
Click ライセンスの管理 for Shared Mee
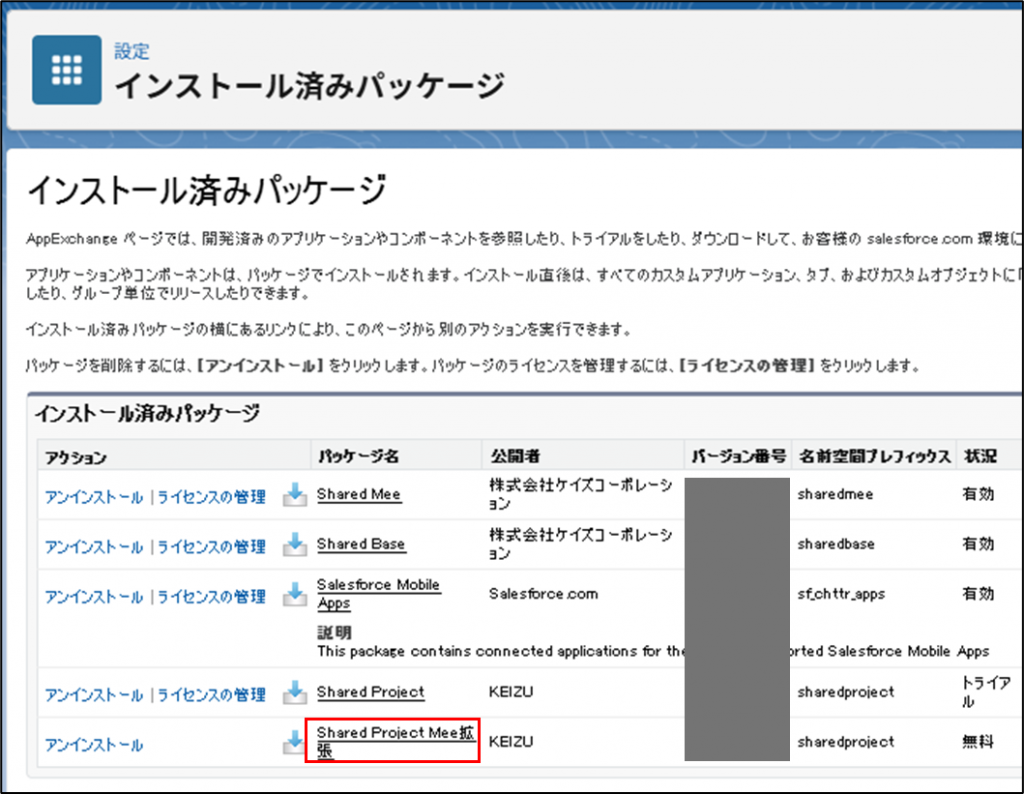tap(211, 497)
